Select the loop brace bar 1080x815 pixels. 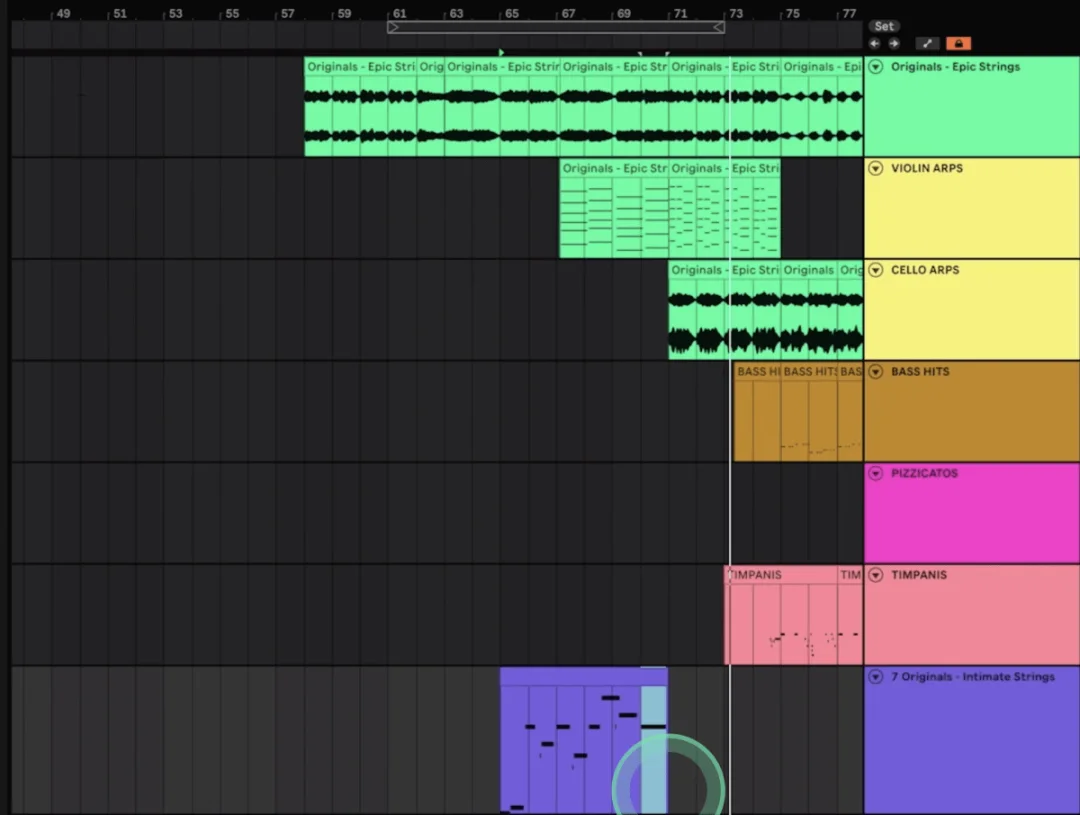click(556, 27)
